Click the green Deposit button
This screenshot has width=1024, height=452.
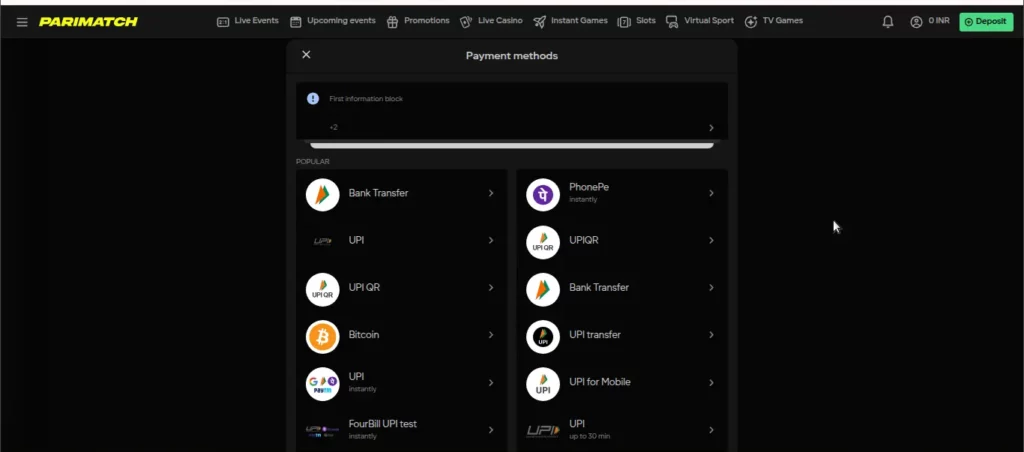(x=986, y=22)
